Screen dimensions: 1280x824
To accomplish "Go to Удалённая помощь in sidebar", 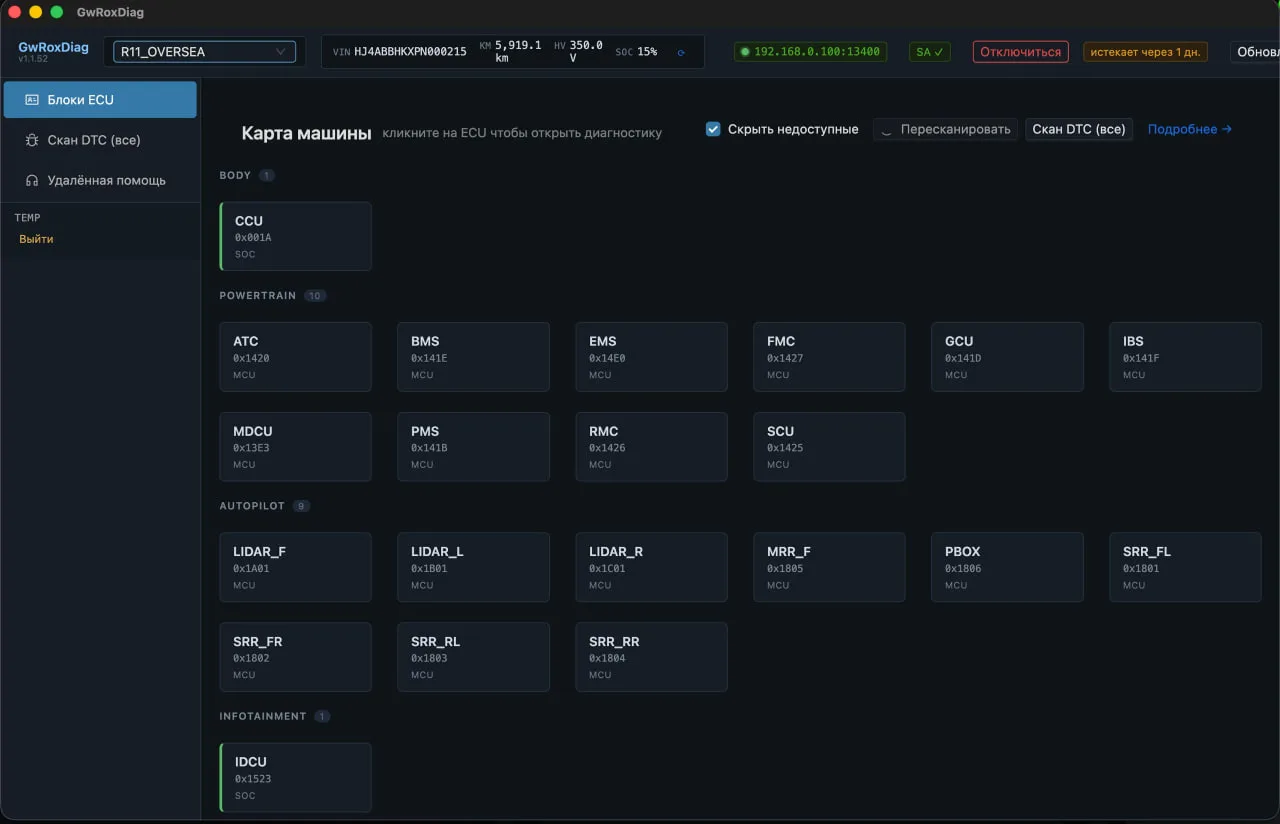I will 100,180.
